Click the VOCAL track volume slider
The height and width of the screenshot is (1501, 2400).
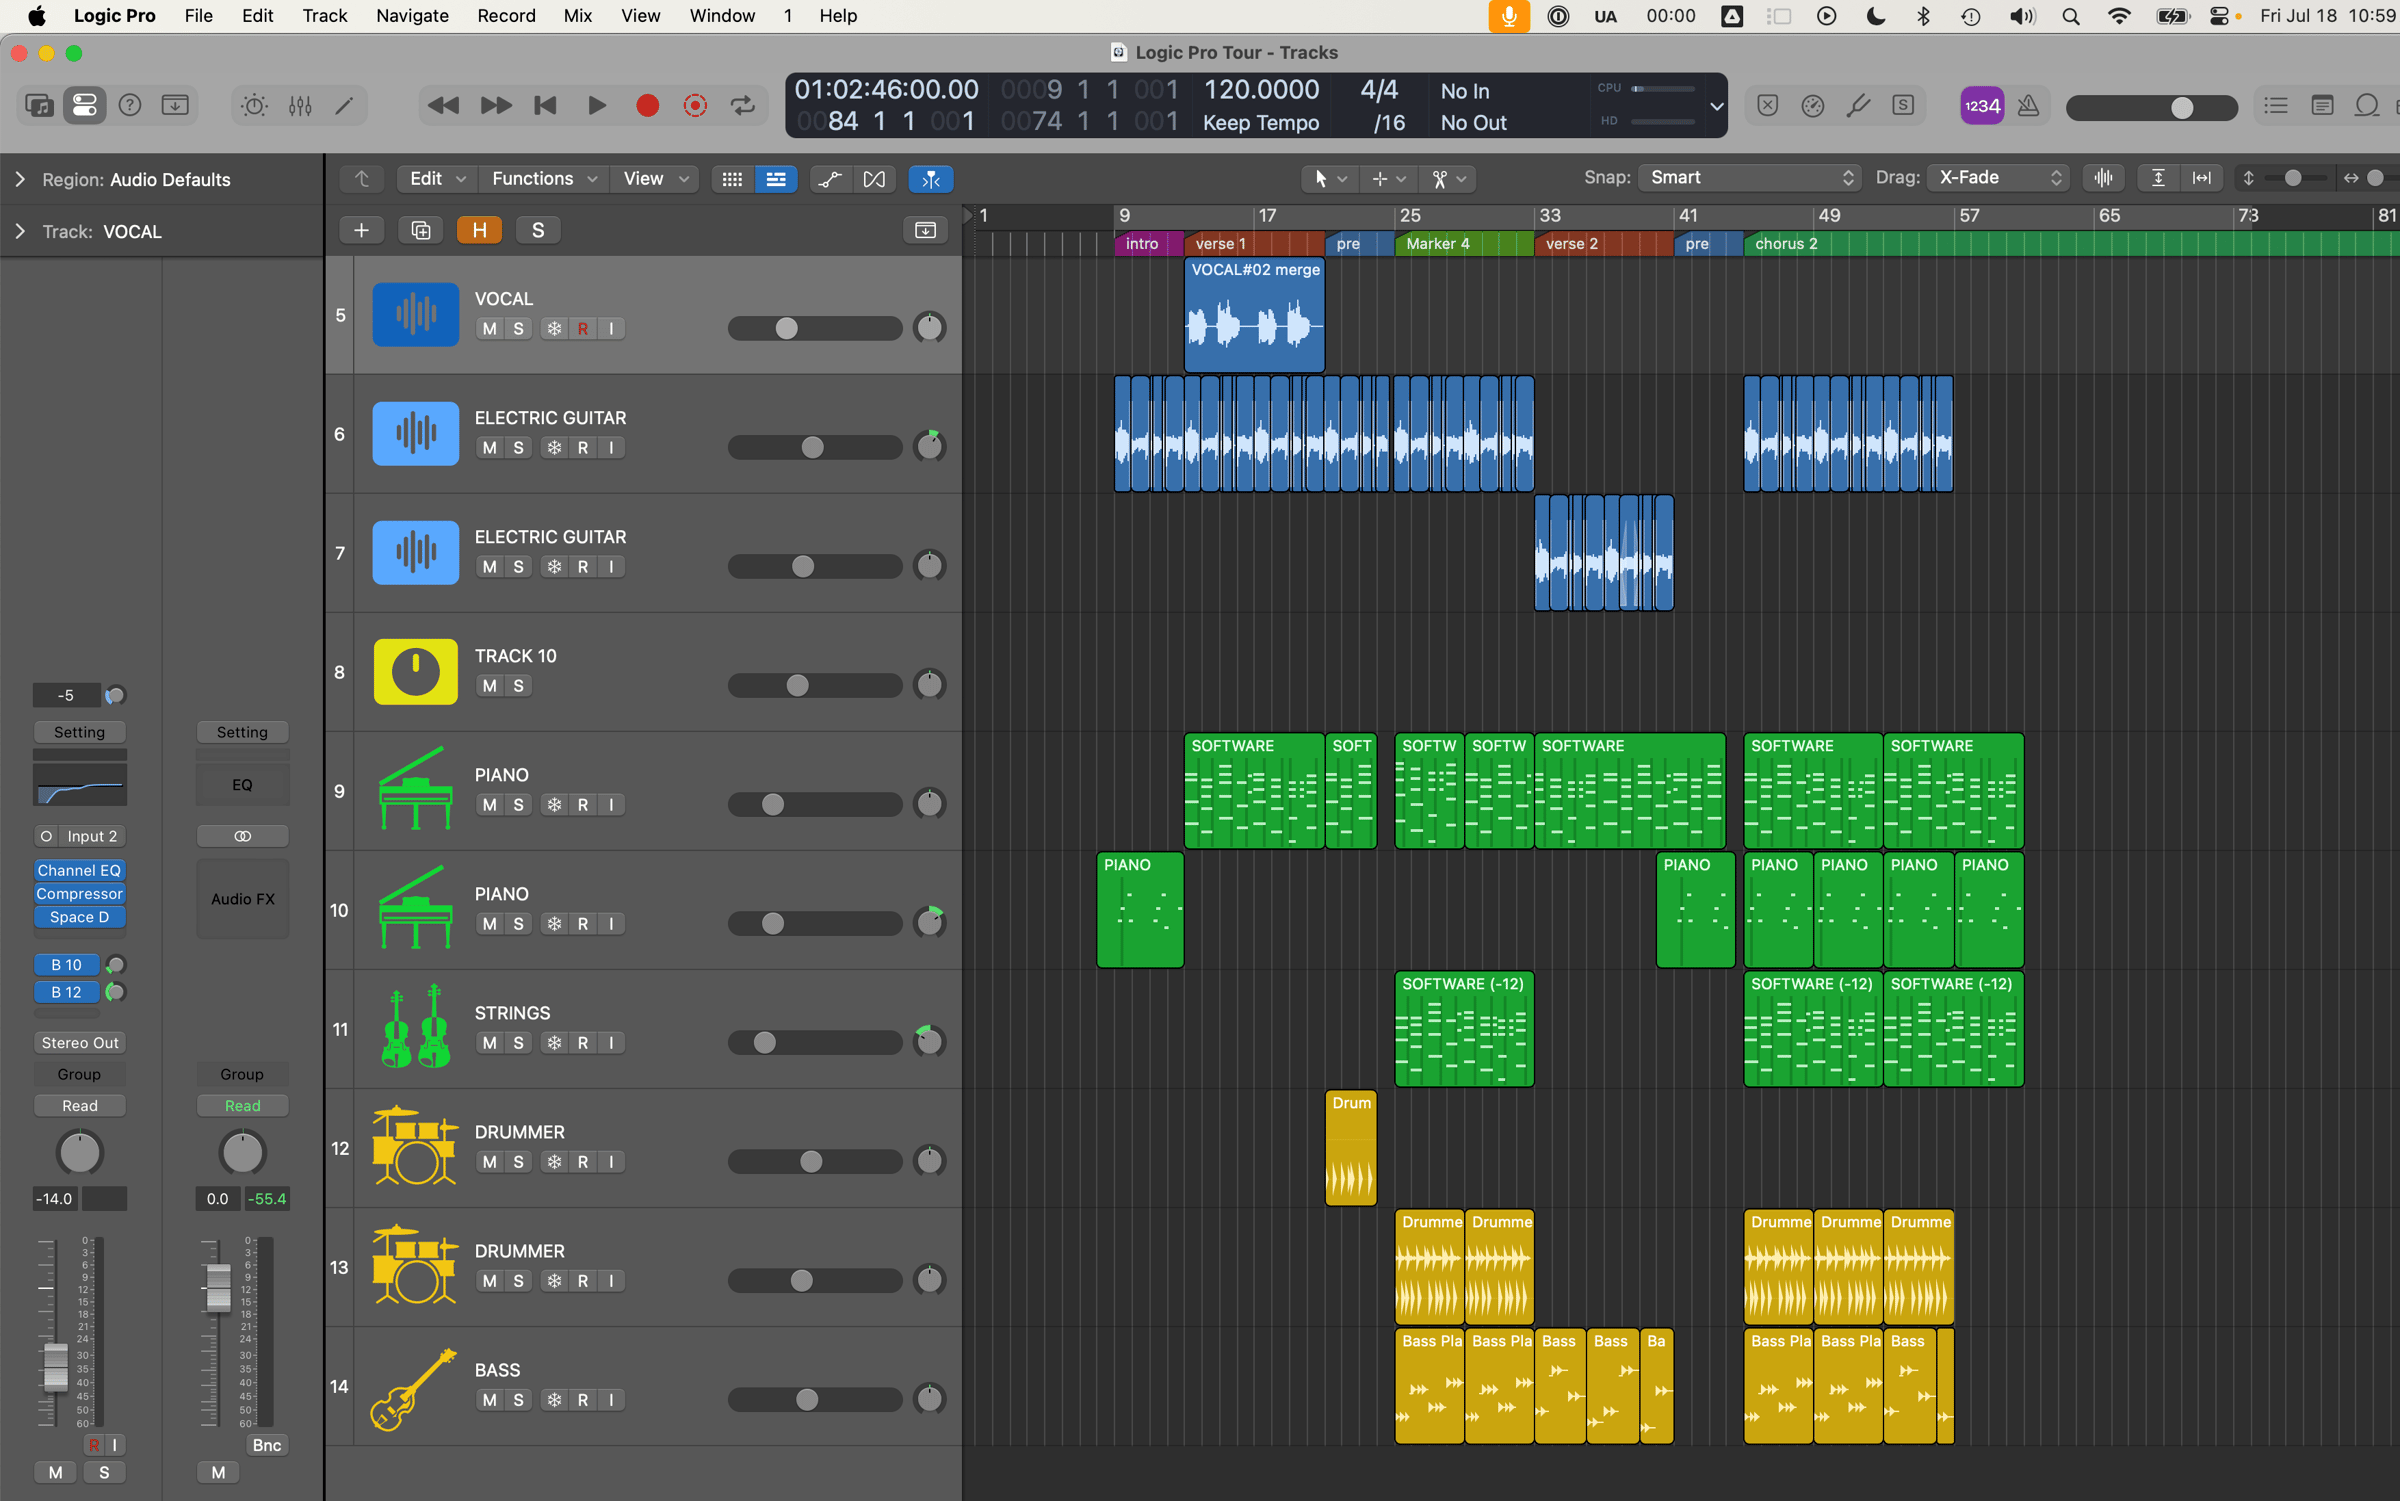pyautogui.click(x=814, y=329)
